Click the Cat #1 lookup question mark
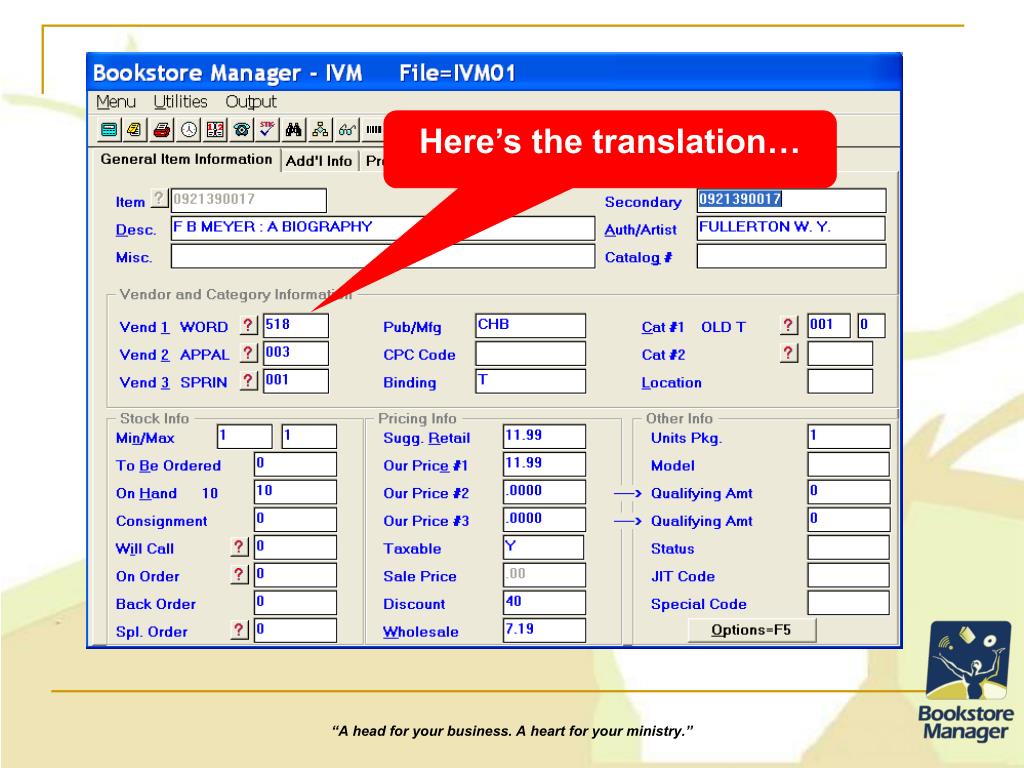Viewport: 1024px width, 768px height. [x=790, y=326]
